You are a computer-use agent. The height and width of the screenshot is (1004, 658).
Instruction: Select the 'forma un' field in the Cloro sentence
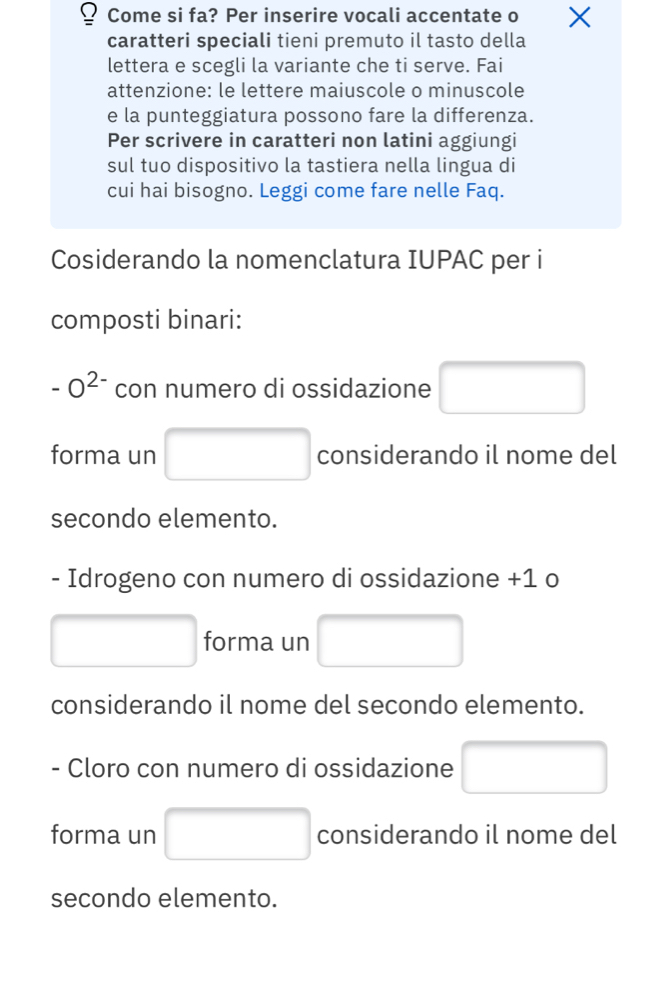[x=237, y=834]
